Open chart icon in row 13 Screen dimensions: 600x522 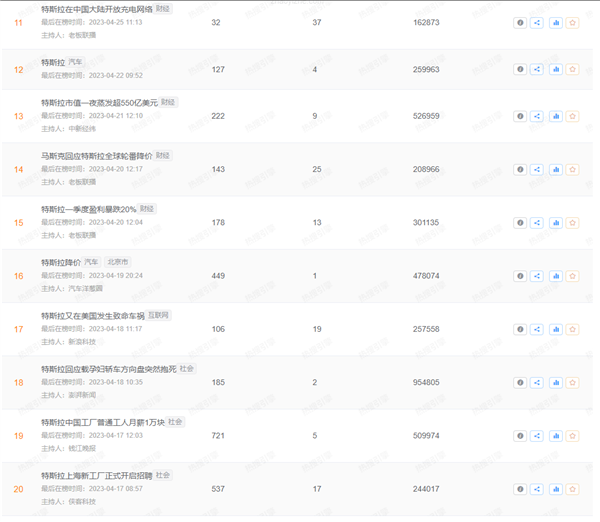[556, 116]
